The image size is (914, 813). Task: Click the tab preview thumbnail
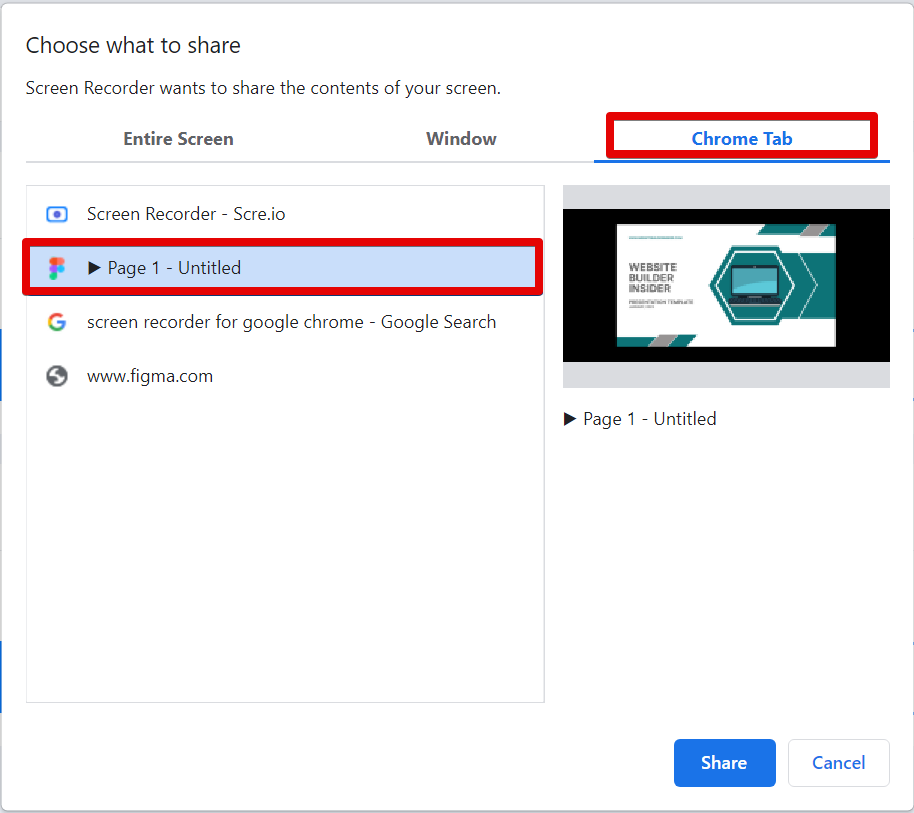click(726, 286)
